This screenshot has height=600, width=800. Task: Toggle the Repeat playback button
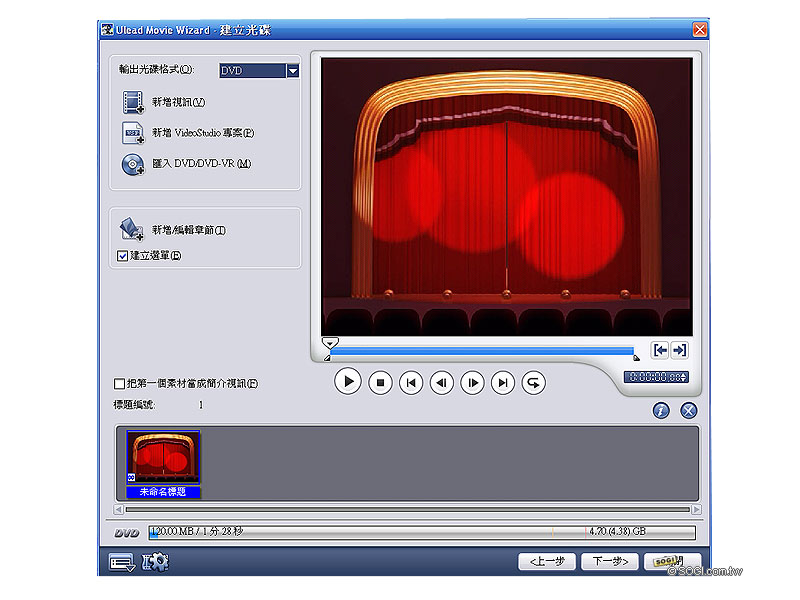click(534, 383)
